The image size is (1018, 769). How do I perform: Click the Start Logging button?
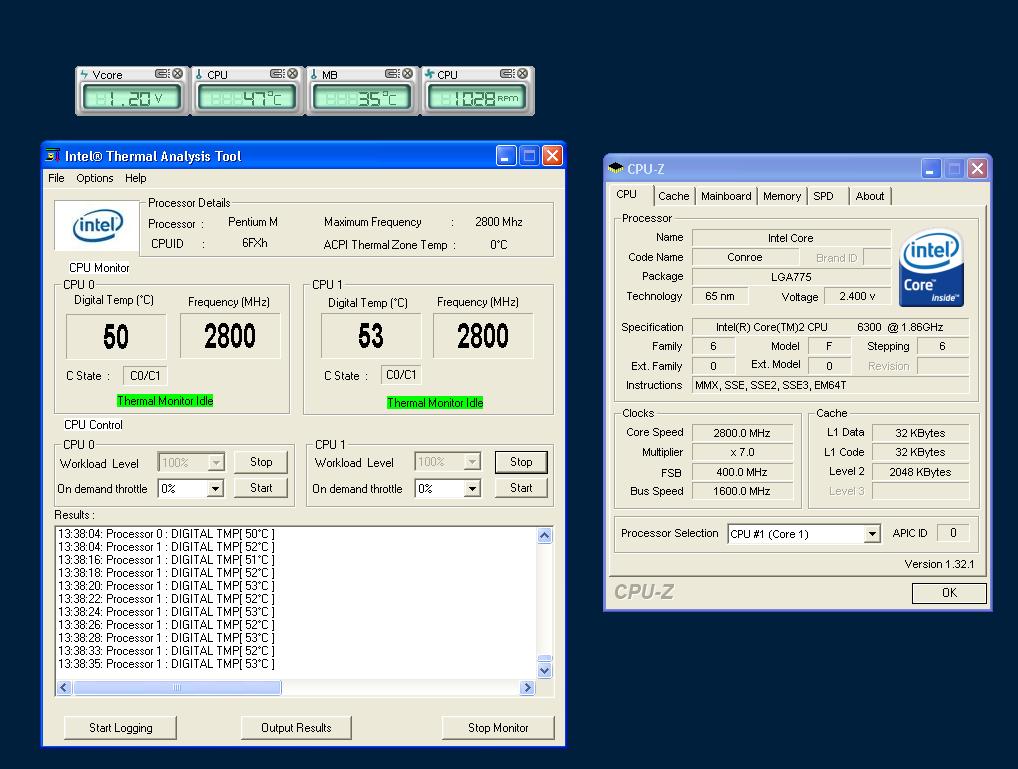click(x=121, y=728)
